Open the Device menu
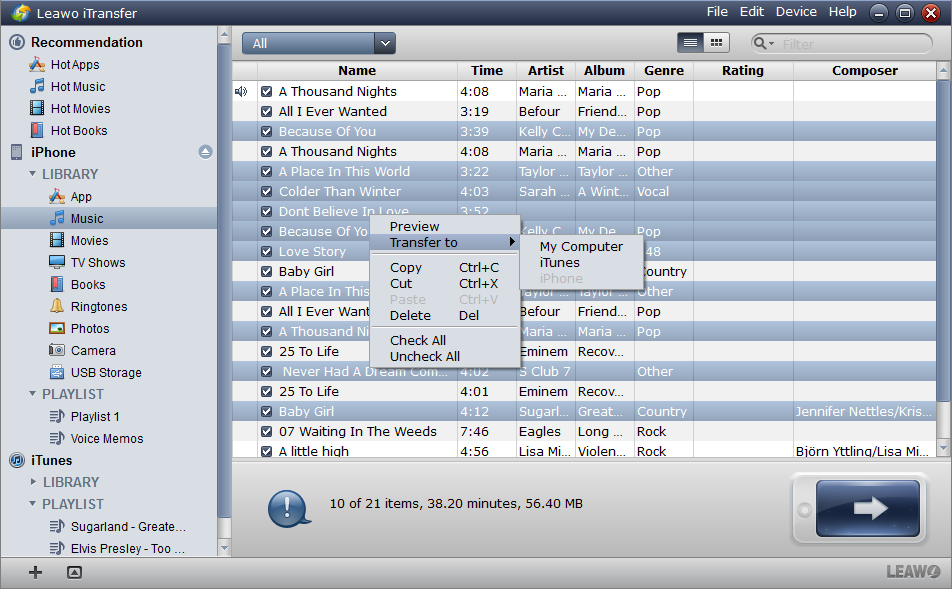Image resolution: width=952 pixels, height=589 pixels. 796,12
